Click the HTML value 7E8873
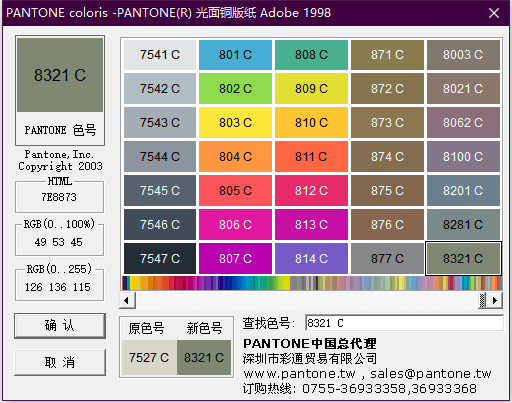The image size is (512, 403). click(59, 197)
